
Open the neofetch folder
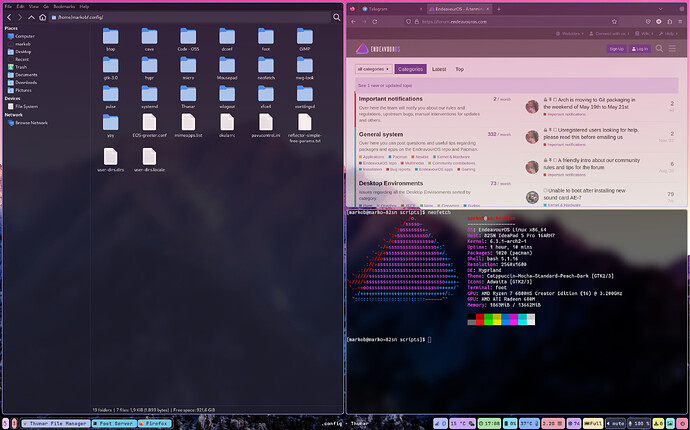point(266,68)
